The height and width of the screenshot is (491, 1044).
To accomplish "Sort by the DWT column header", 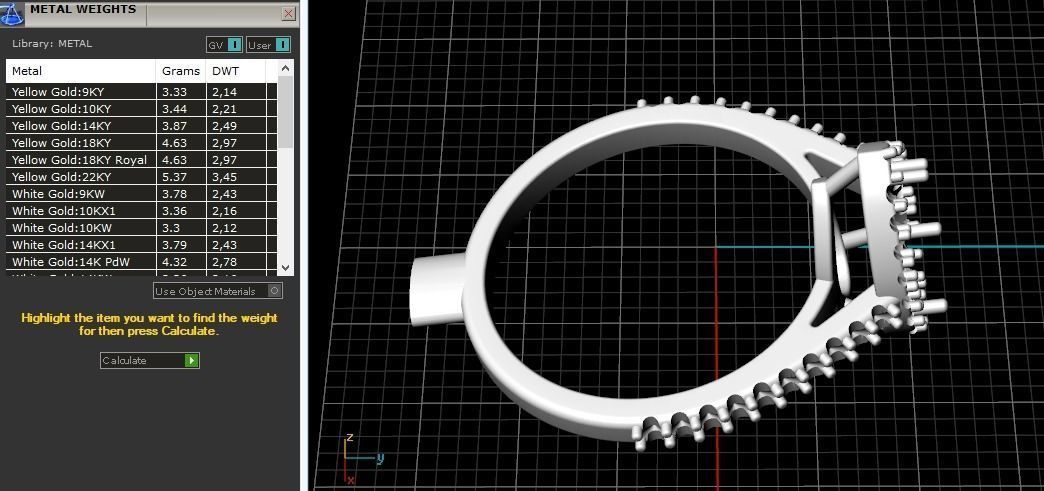I will [x=236, y=71].
